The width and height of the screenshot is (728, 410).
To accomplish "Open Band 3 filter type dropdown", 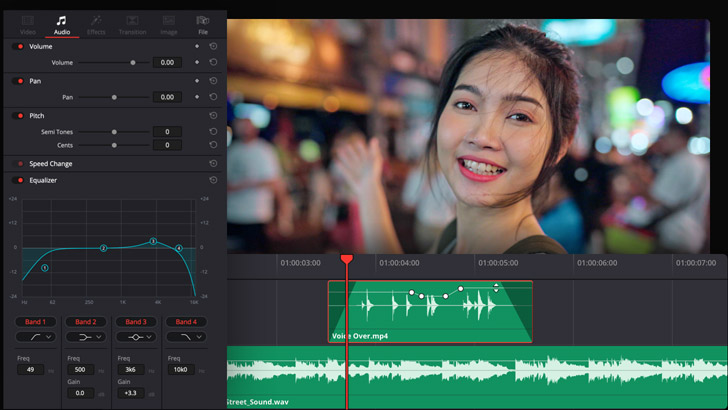I will click(134, 338).
